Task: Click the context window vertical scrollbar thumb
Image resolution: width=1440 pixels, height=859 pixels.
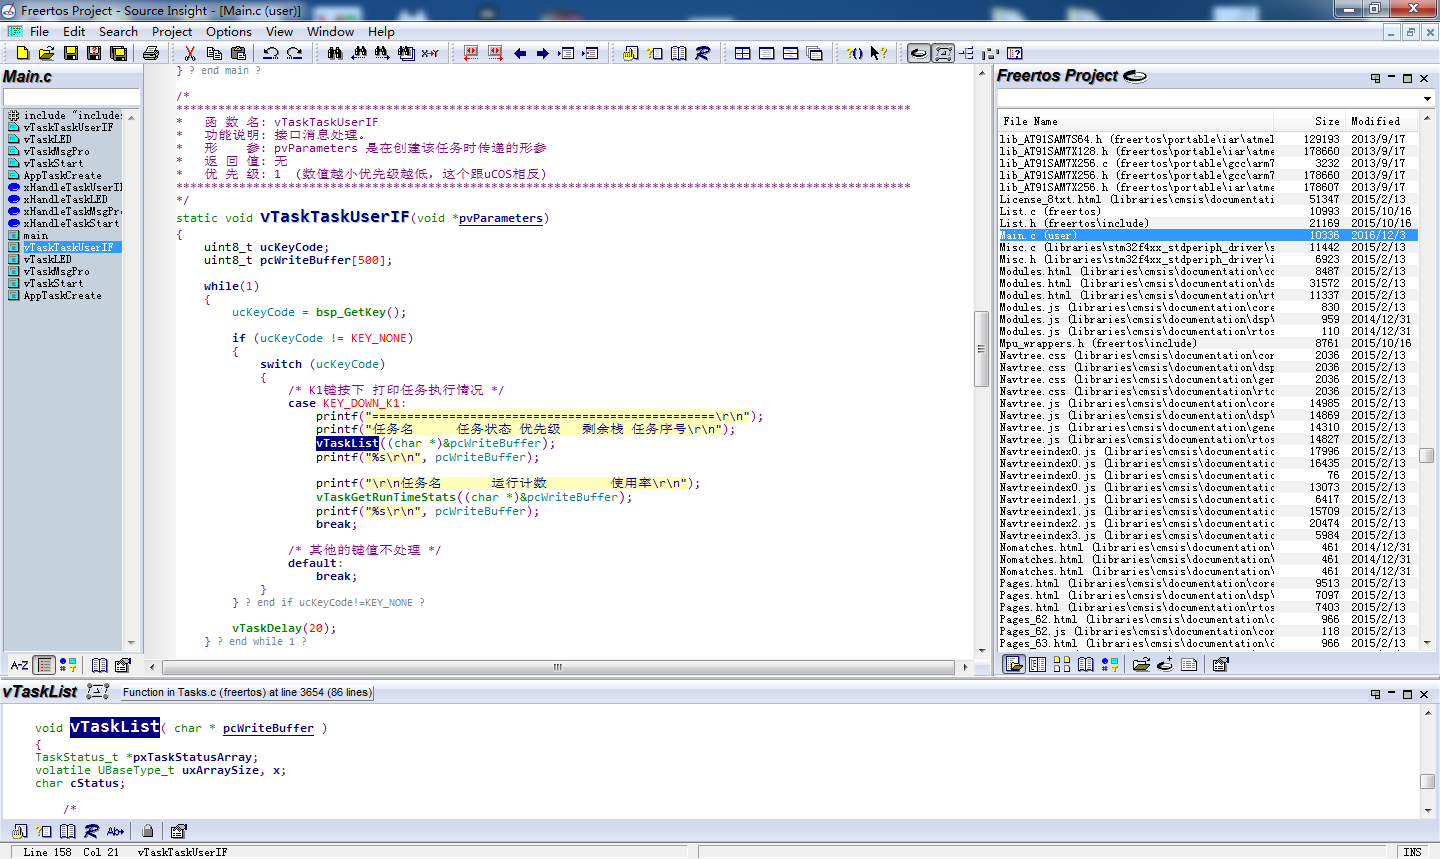Action: coord(1427,781)
